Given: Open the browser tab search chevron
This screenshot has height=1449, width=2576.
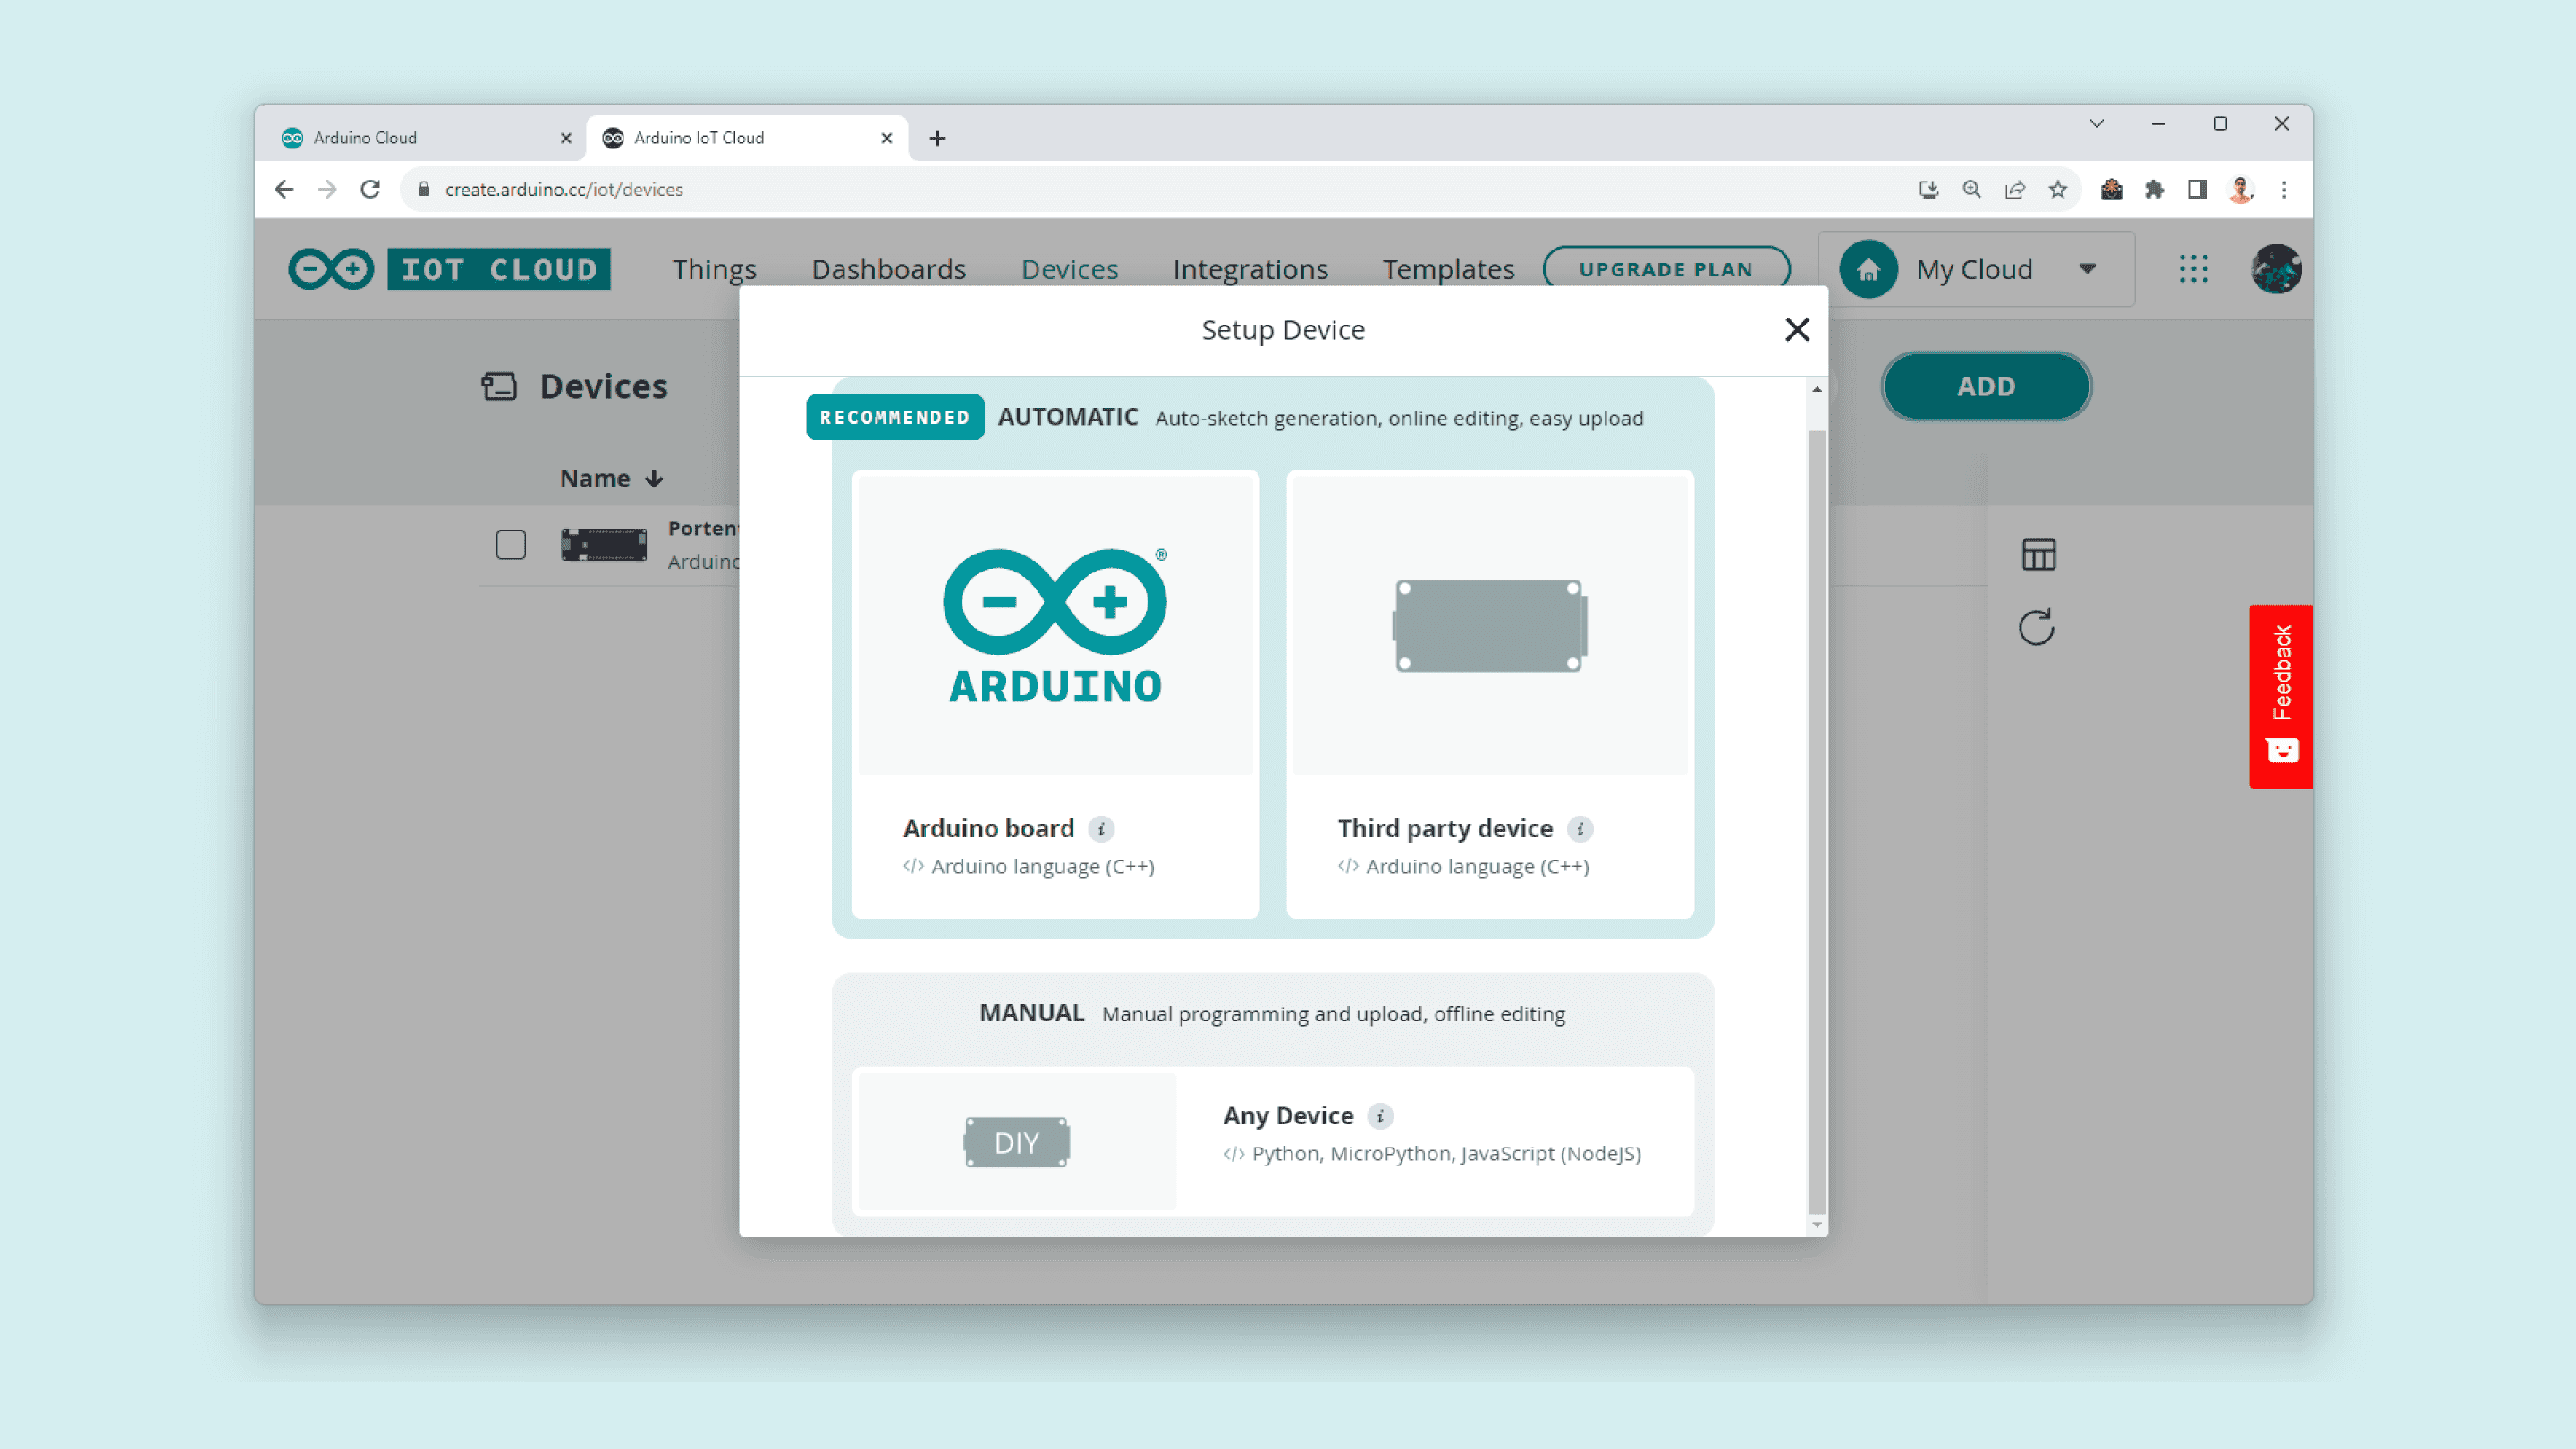Looking at the screenshot, I should (x=2097, y=124).
